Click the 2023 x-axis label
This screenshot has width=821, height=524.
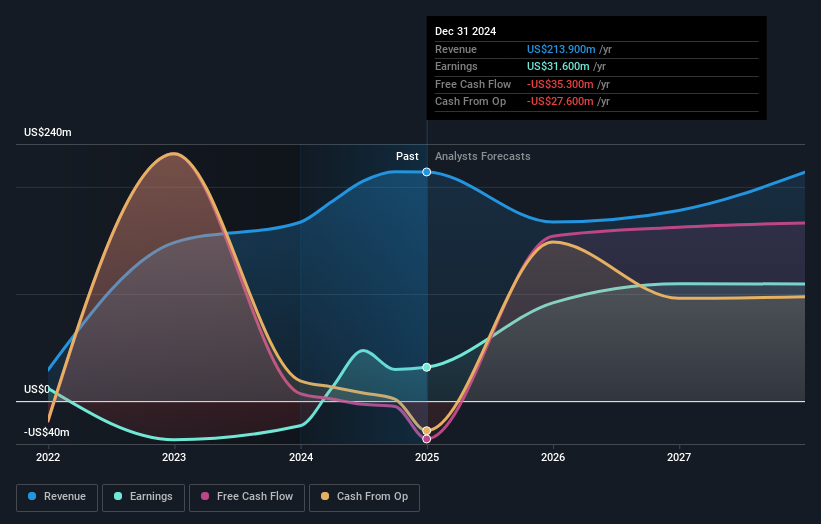point(174,457)
